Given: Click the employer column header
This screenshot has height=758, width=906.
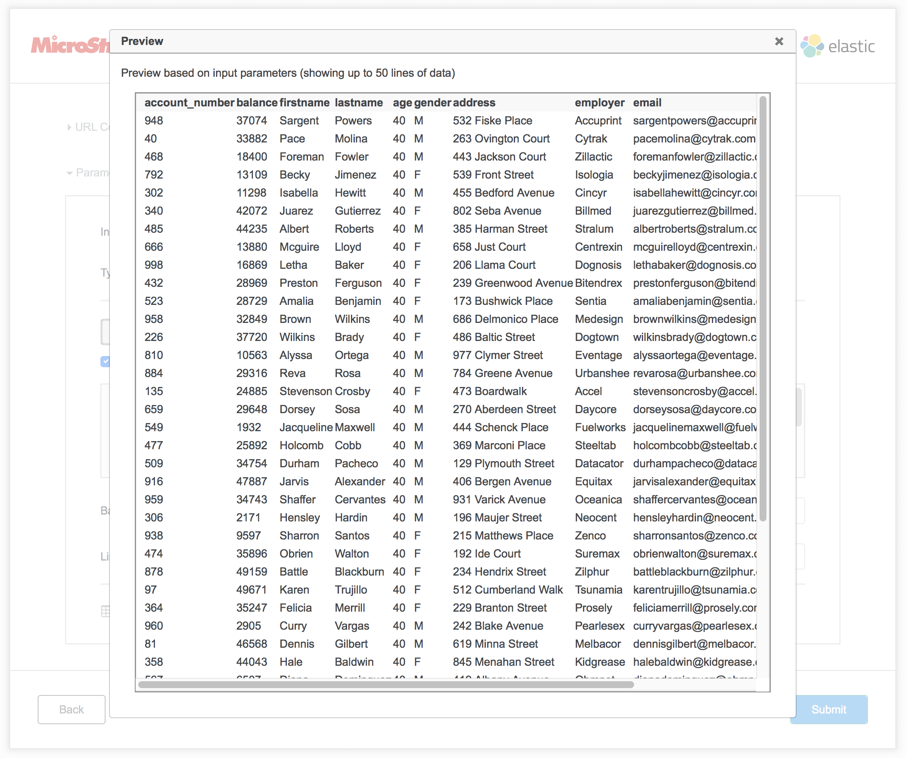Looking at the screenshot, I should (x=598, y=102).
